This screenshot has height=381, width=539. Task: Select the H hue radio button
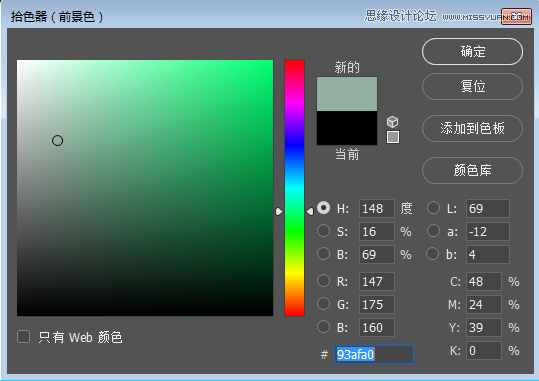(x=323, y=208)
